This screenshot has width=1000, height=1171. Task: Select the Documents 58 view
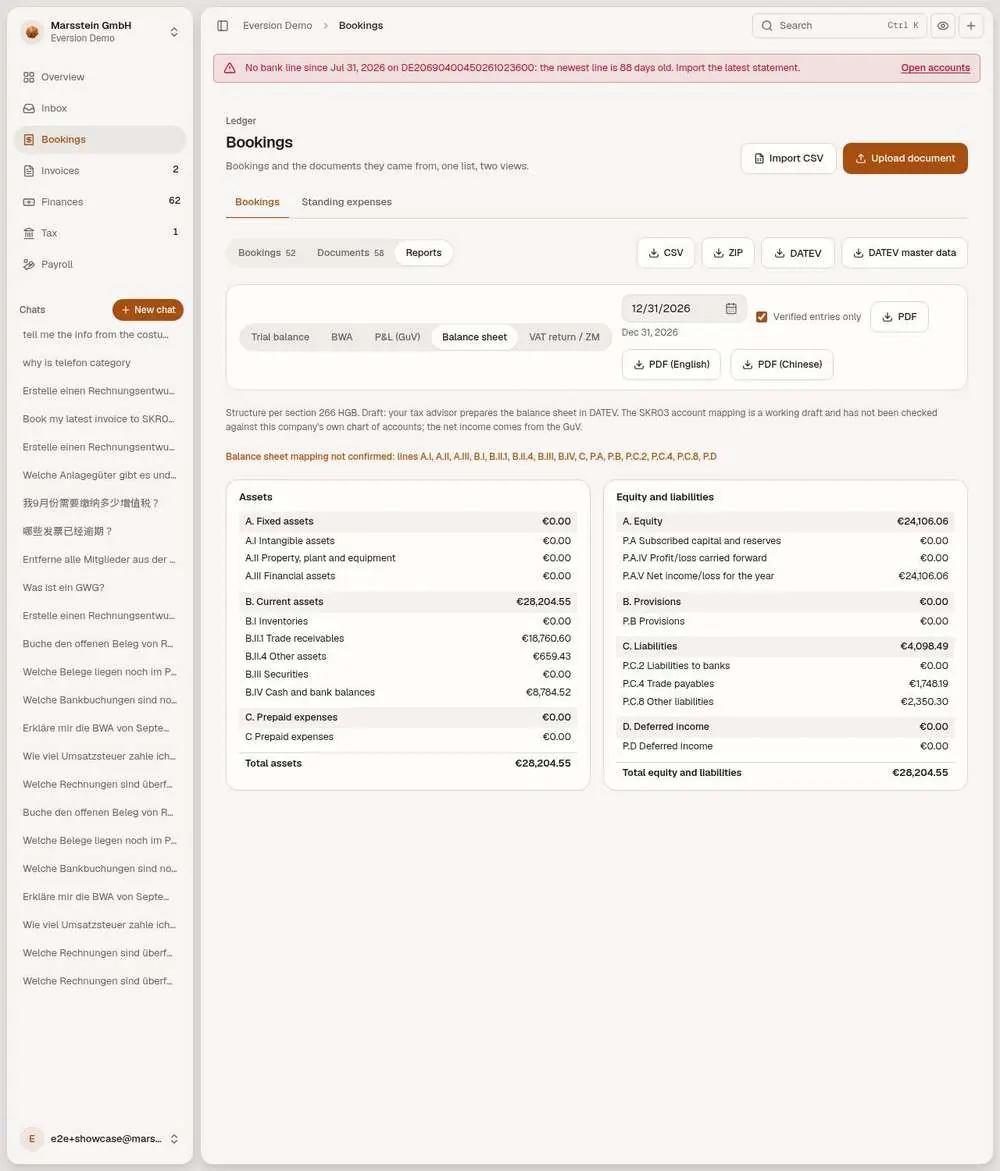pyautogui.click(x=350, y=253)
